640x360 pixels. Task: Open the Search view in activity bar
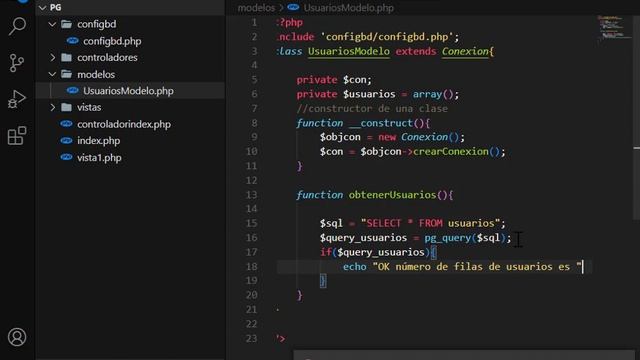pos(17,27)
